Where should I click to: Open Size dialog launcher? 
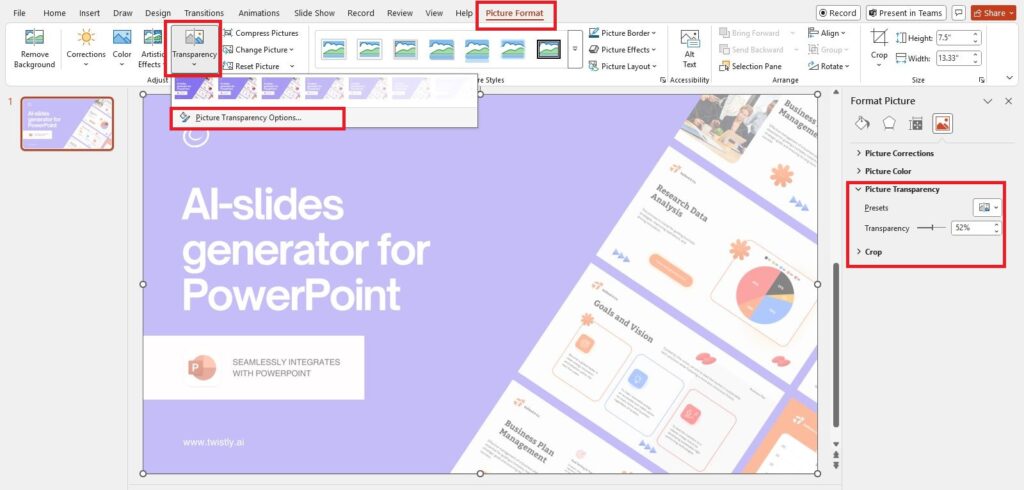coord(981,80)
